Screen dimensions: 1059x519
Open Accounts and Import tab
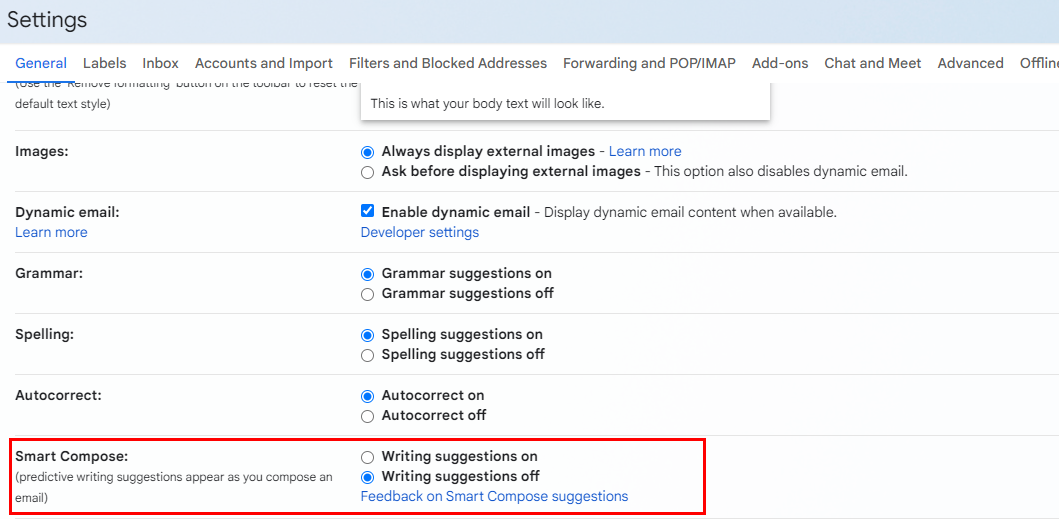pyautogui.click(x=264, y=63)
